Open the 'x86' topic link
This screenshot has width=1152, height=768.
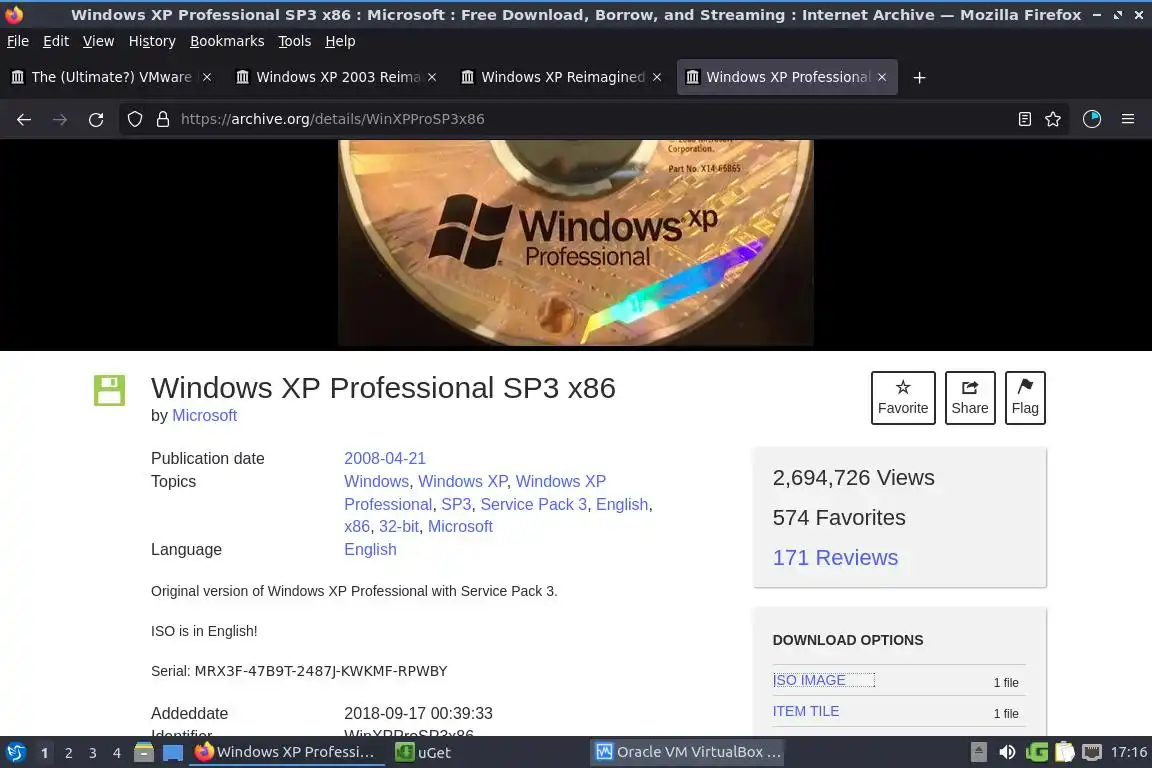click(x=357, y=526)
